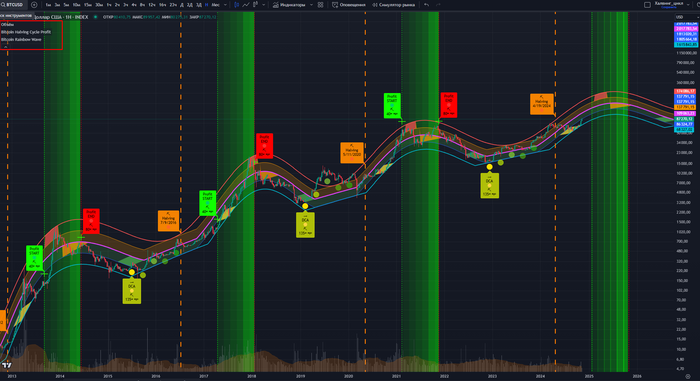Select the 10м timeframe
The height and width of the screenshot is (381, 700).
76,4
